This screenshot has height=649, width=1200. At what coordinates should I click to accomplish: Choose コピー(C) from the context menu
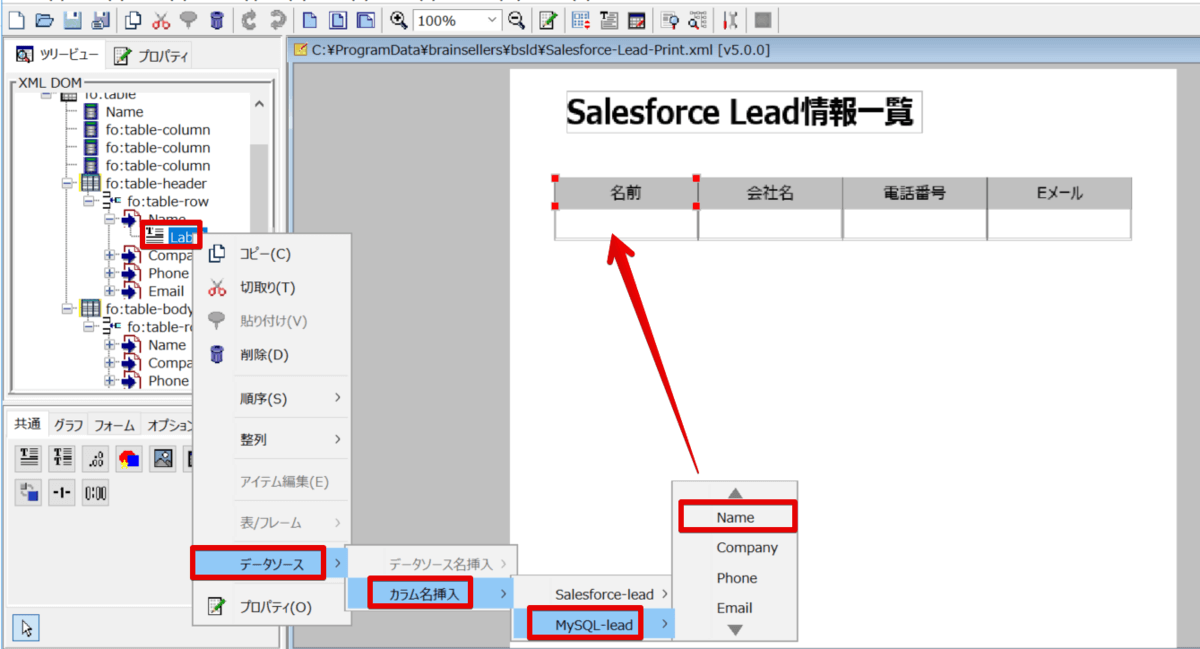(x=273, y=254)
